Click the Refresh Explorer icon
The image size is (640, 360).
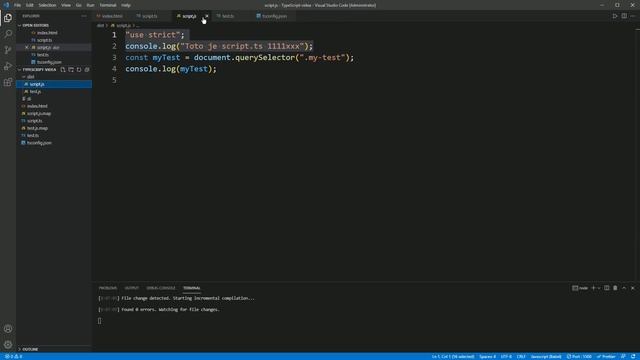79,70
